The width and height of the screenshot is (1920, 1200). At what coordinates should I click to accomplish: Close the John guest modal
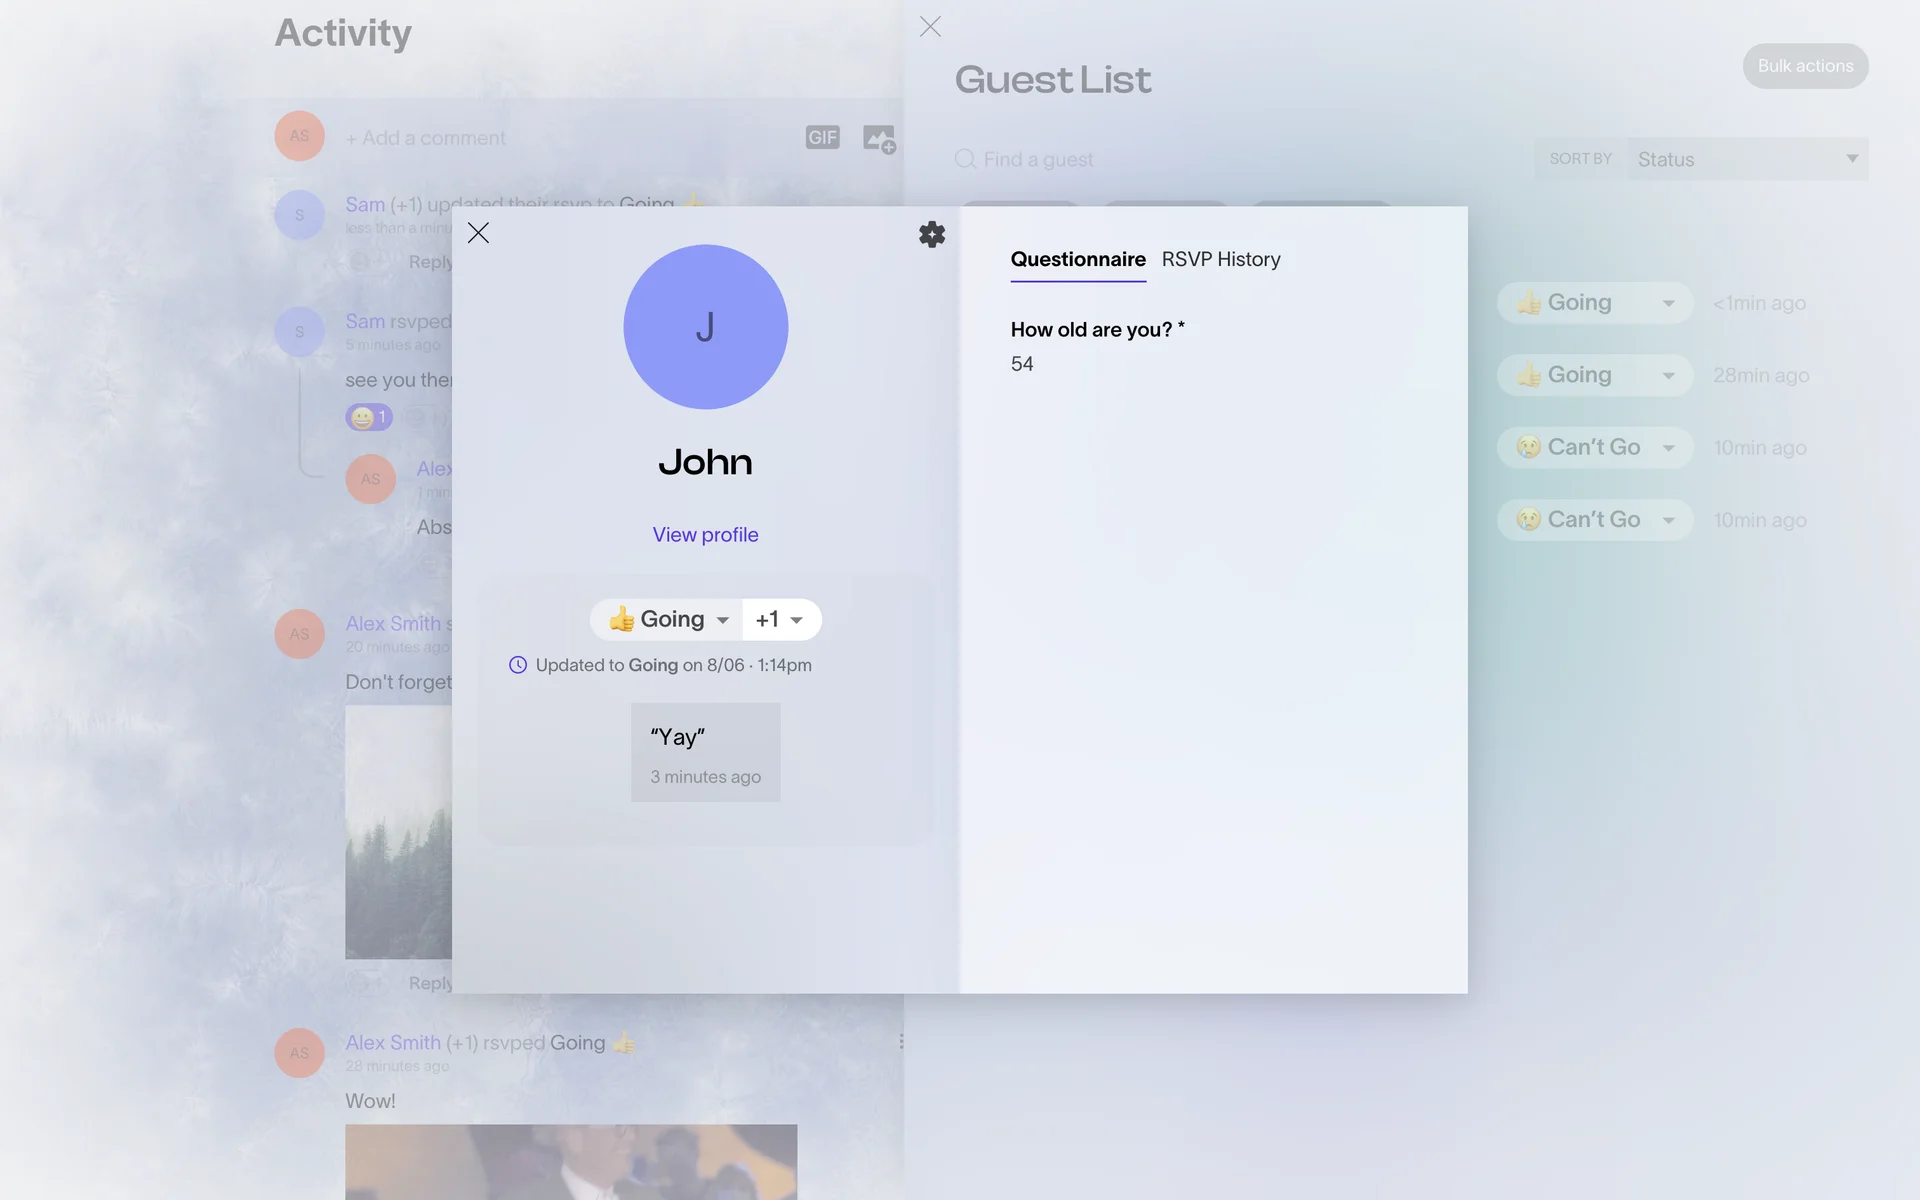coord(478,233)
